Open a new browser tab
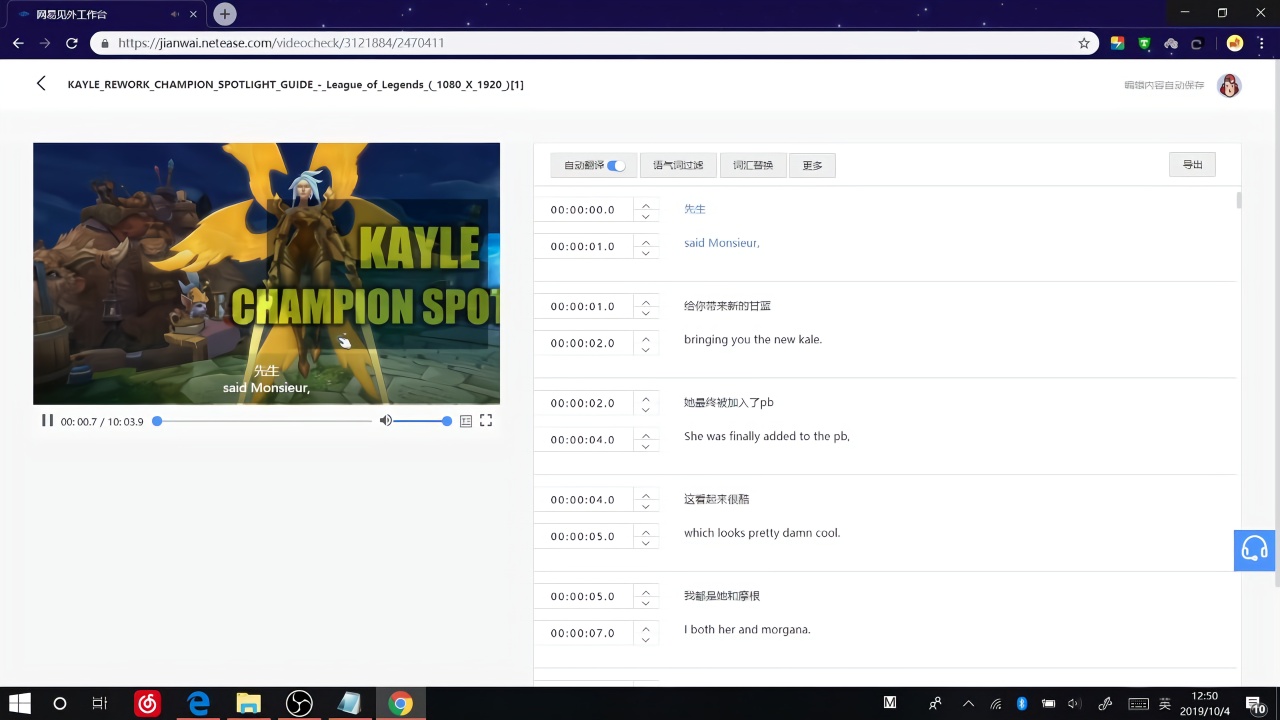 [x=225, y=14]
